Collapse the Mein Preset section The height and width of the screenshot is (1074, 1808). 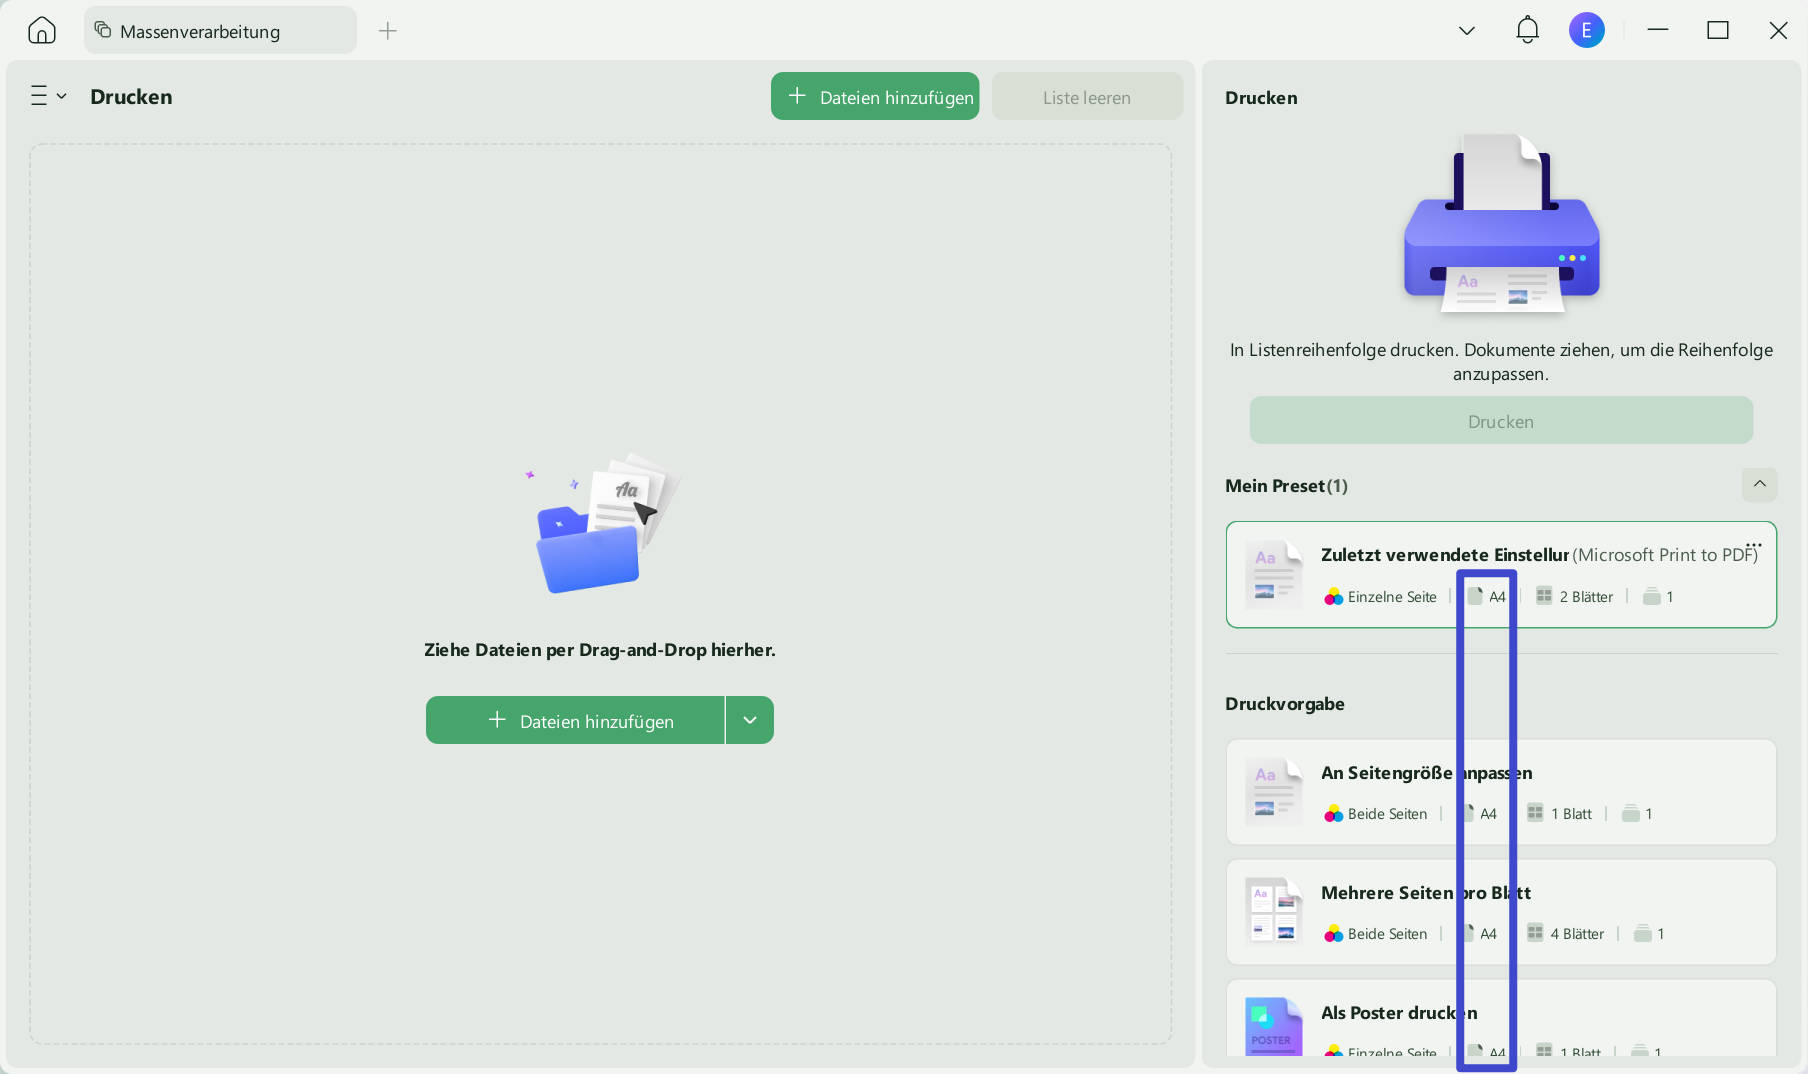(x=1759, y=485)
